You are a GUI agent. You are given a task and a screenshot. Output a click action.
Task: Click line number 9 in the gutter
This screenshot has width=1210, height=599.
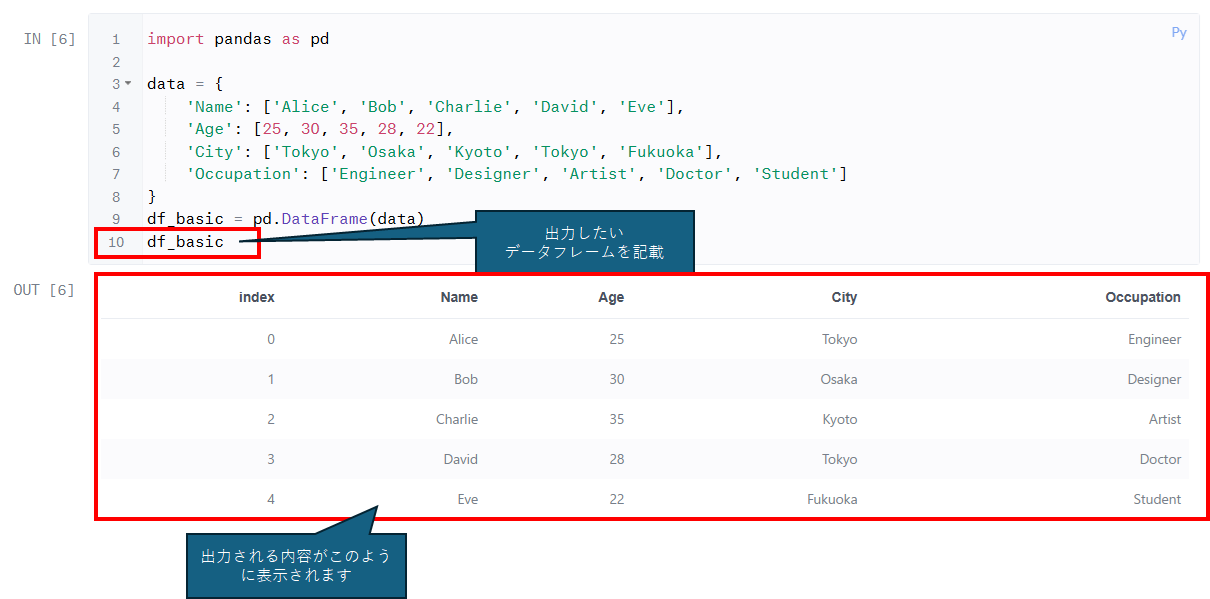point(116,219)
